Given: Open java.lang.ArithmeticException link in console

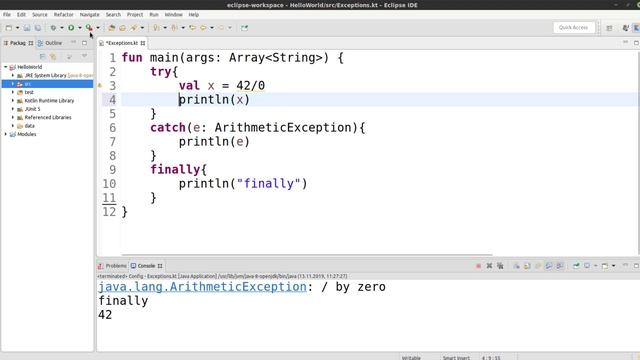Looking at the screenshot, I should pyautogui.click(x=202, y=287).
